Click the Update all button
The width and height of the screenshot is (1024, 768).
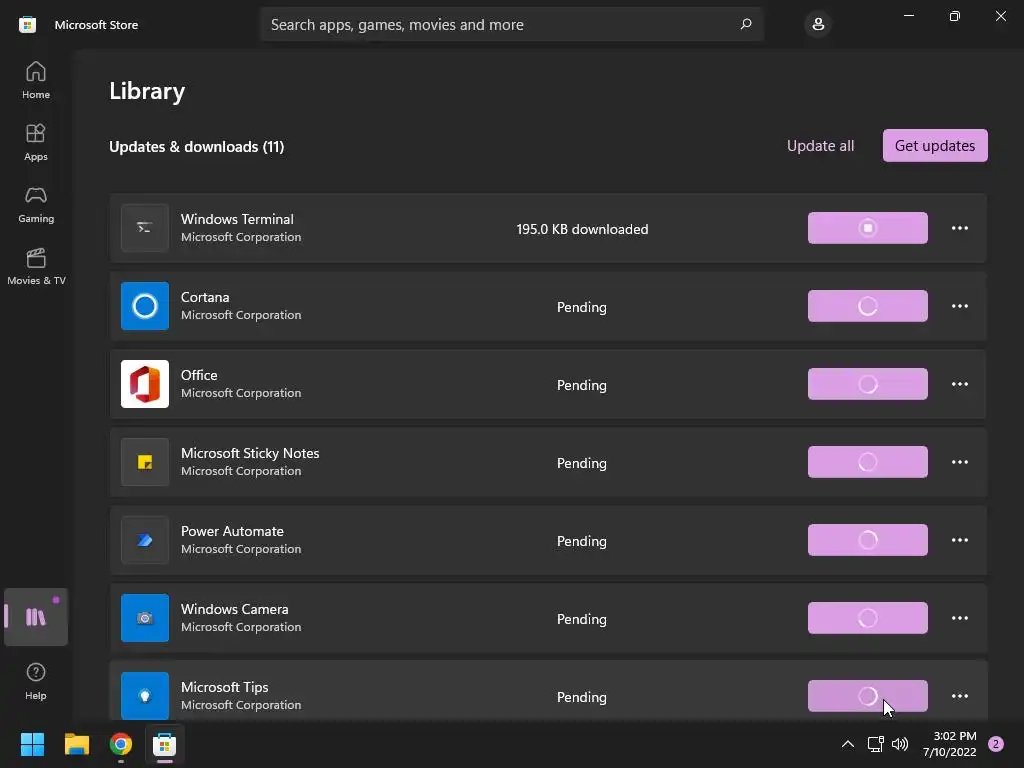tap(820, 146)
